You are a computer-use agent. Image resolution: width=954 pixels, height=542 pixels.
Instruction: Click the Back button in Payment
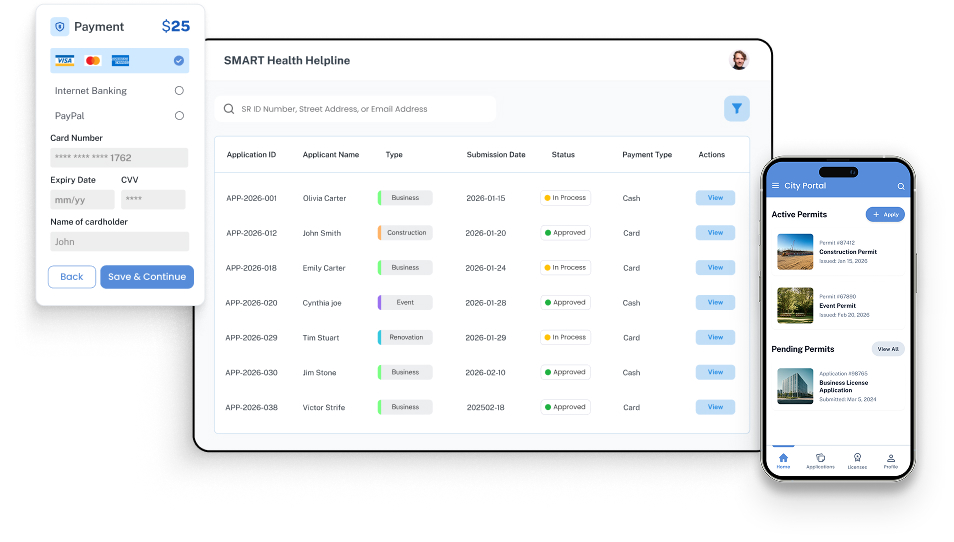pyautogui.click(x=72, y=277)
